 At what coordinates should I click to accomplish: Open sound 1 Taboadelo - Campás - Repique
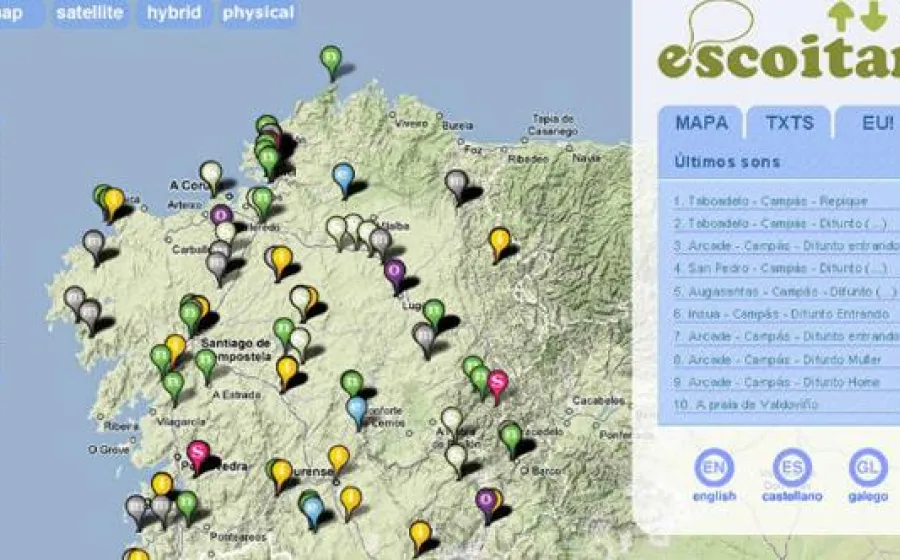(x=770, y=201)
